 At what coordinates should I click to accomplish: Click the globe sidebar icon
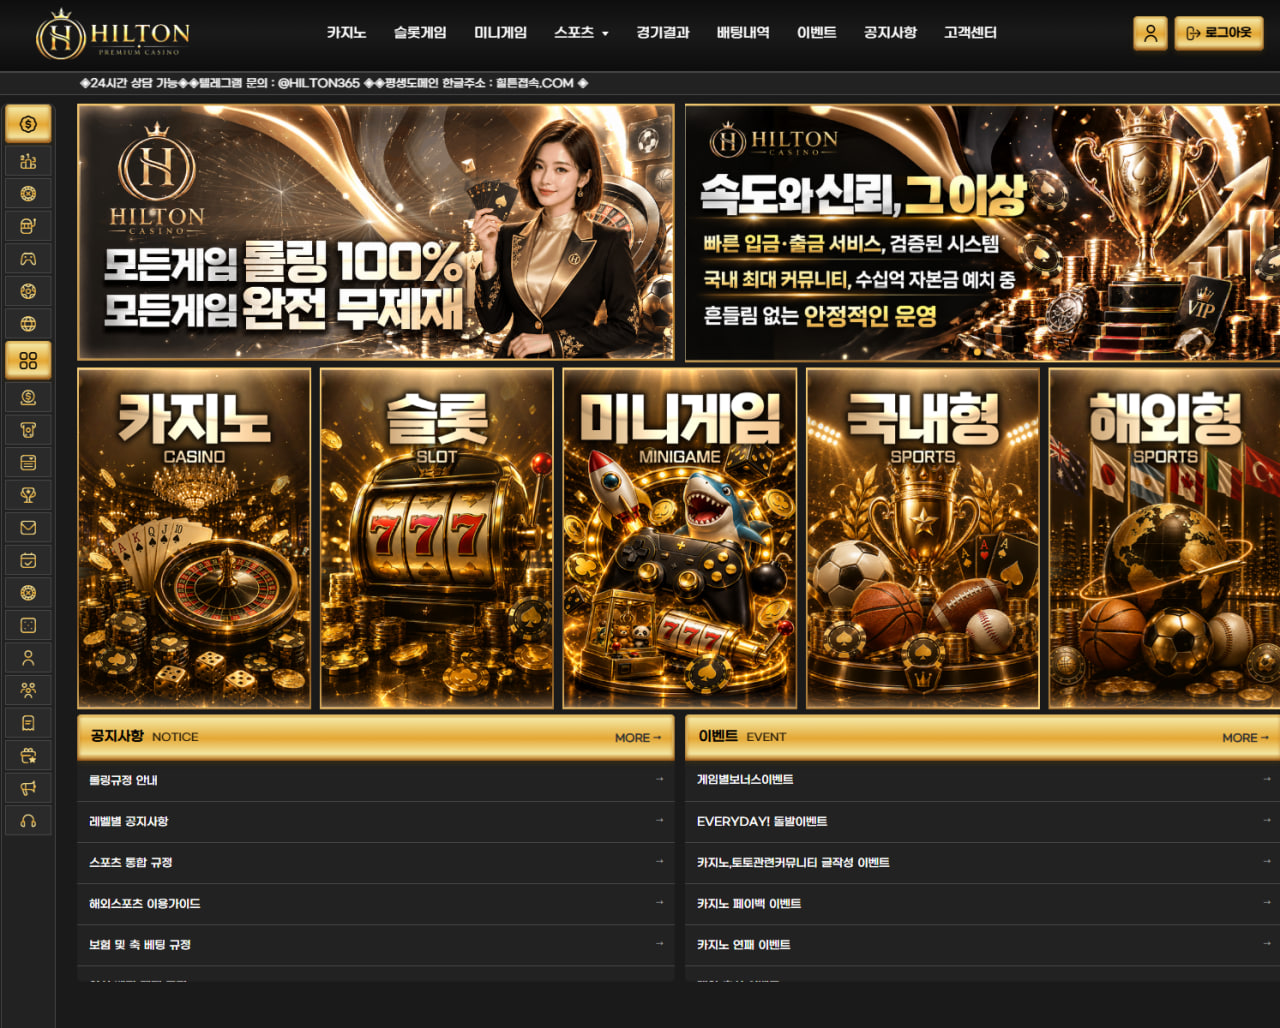[28, 324]
